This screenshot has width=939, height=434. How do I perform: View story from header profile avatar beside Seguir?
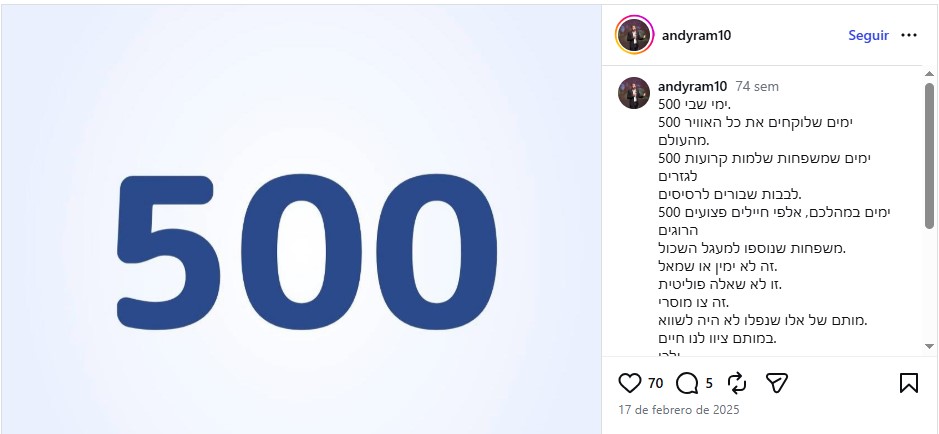click(x=634, y=35)
